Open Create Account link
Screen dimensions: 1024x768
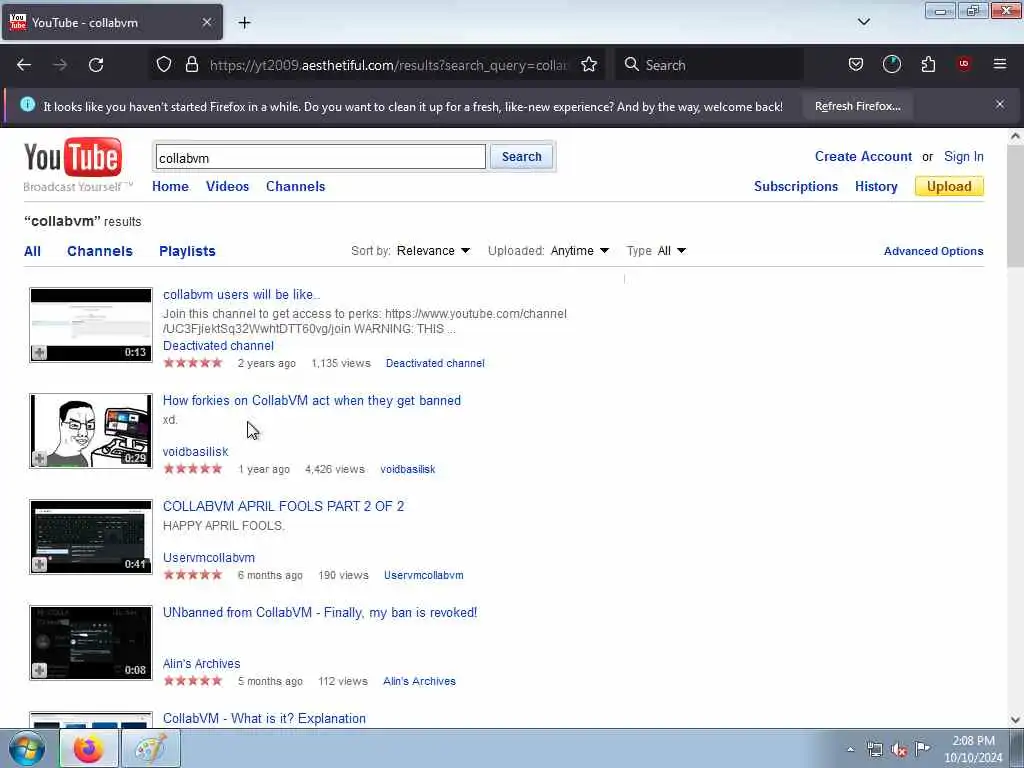[863, 157]
